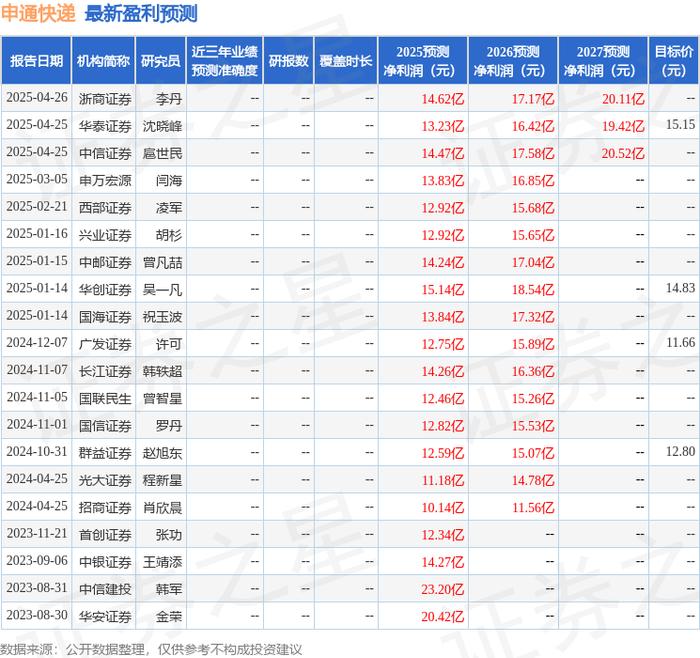The width and height of the screenshot is (700, 658).
Task: Click the 20.11亿 forecast value
Action: (x=623, y=99)
